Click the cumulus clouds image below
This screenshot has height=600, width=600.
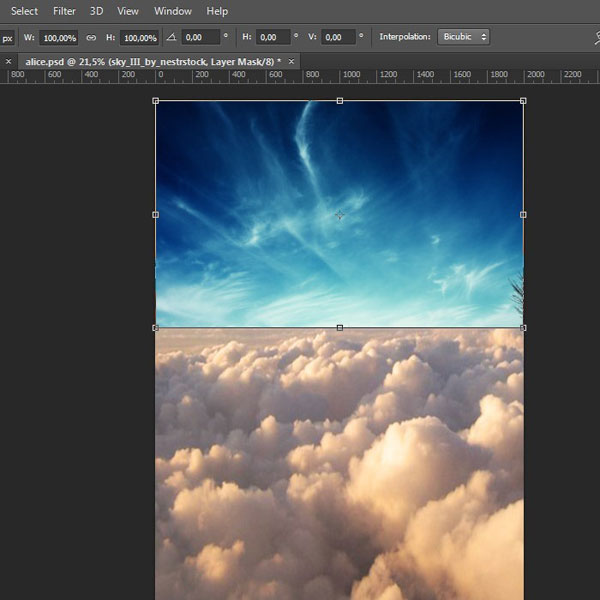coord(339,464)
